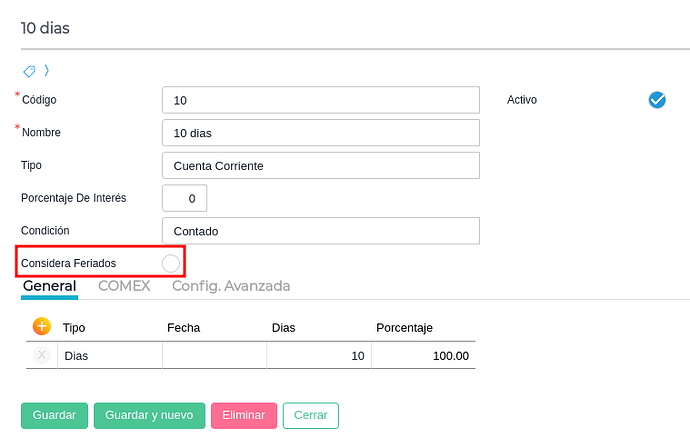Add a new row with plus icon
This screenshot has height=438, width=690.
[42, 327]
